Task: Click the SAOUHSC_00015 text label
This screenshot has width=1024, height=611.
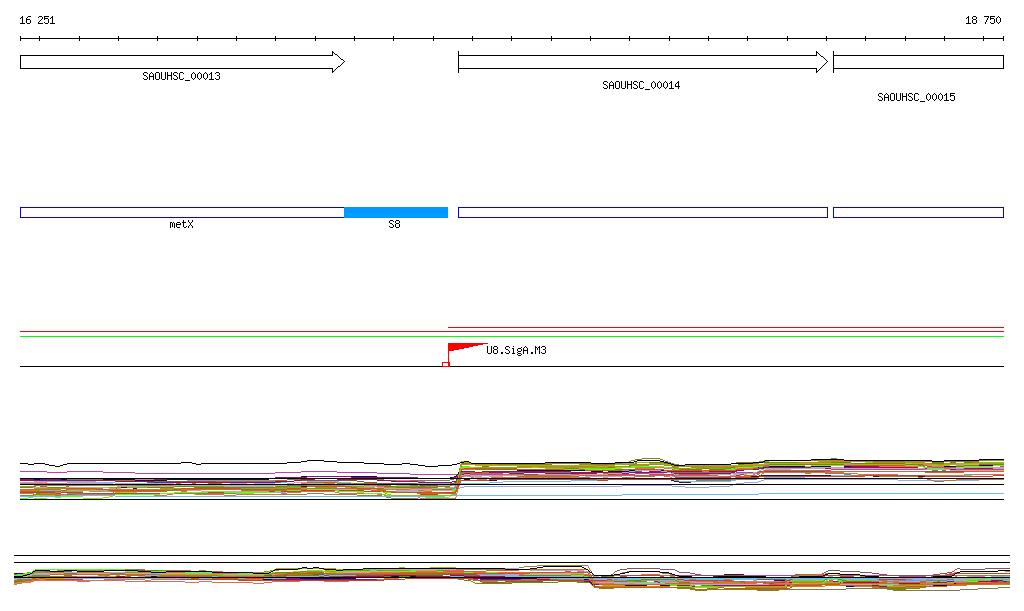Action: pyautogui.click(x=916, y=97)
